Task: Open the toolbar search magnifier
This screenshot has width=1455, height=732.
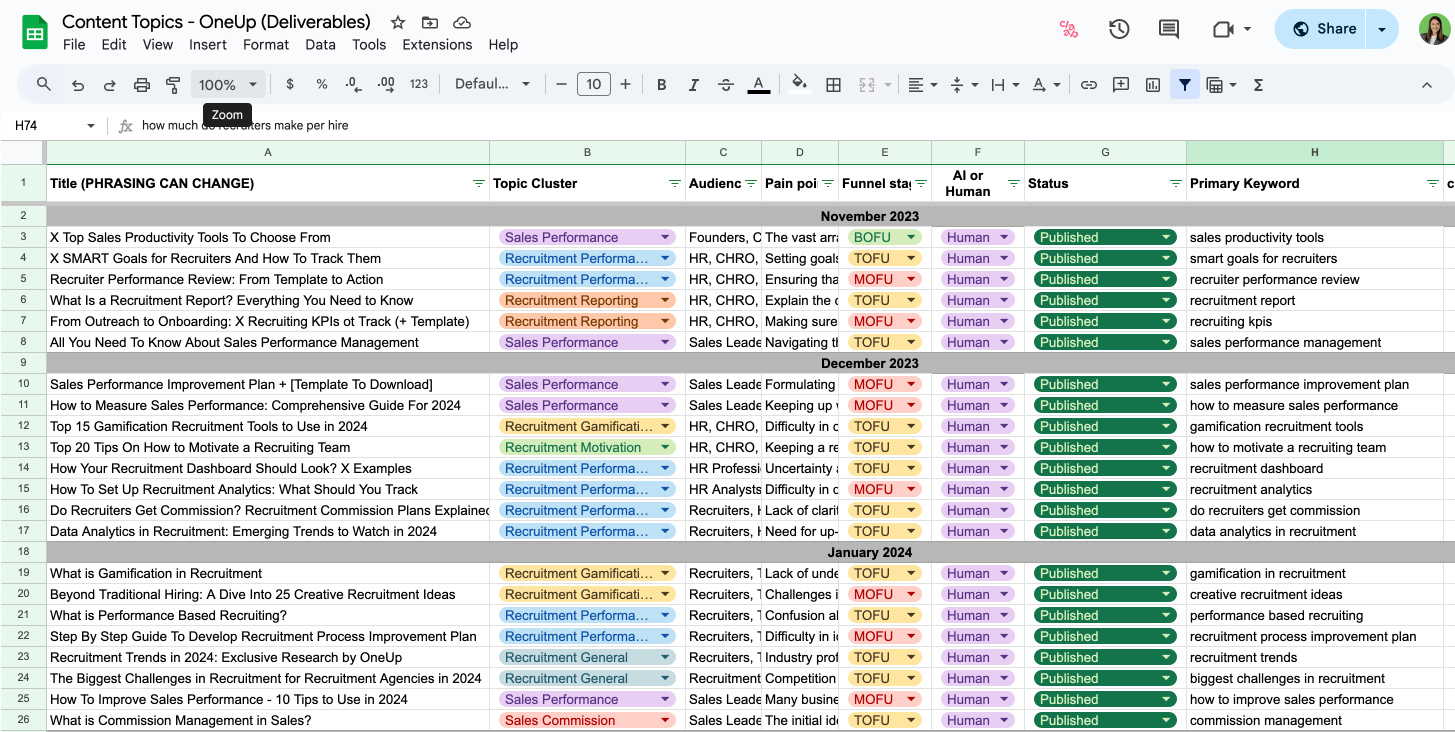Action: pyautogui.click(x=44, y=85)
